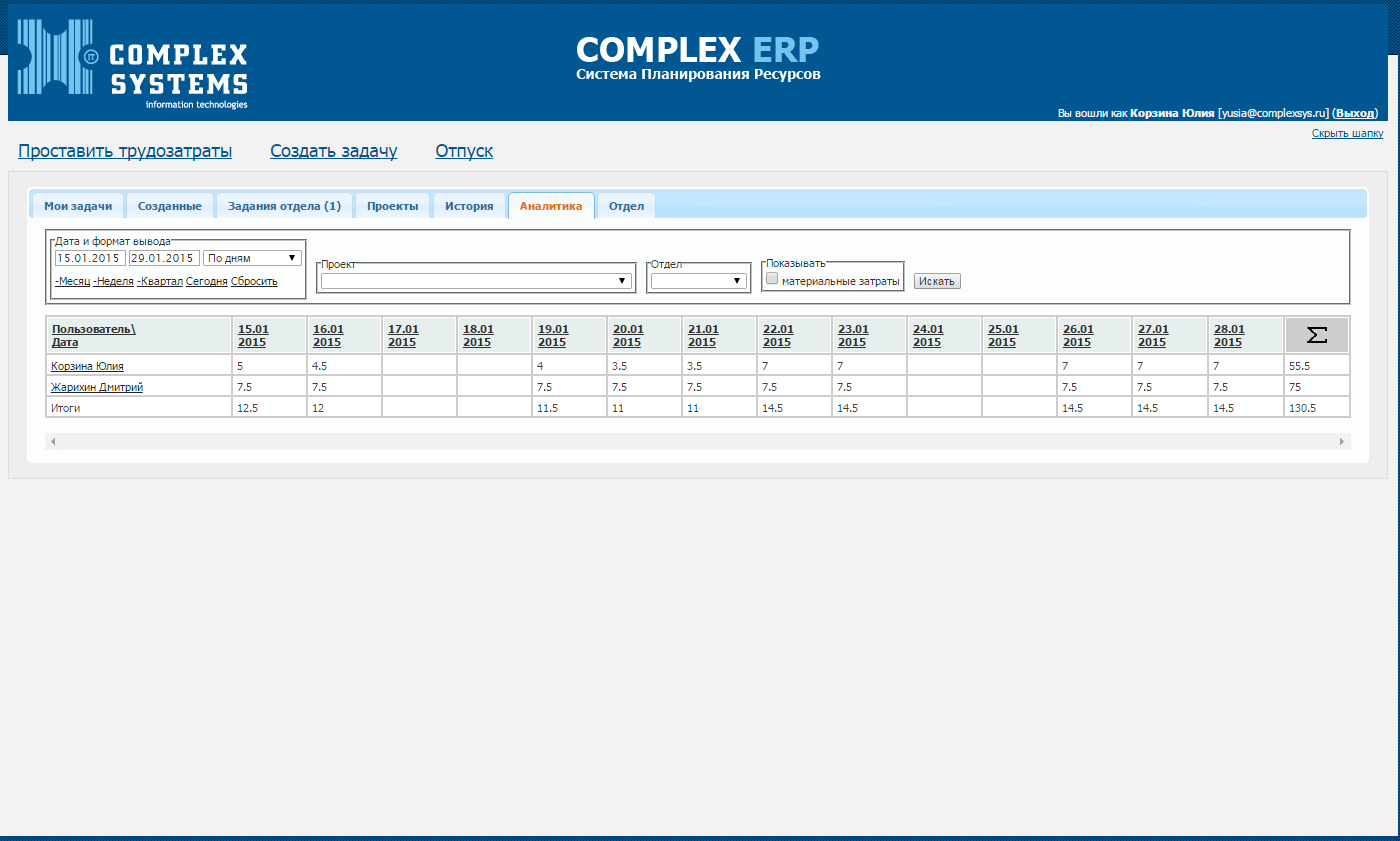This screenshot has height=841, width=1400.
Task: Open user Жарихин Дмитрий link
Action: (97, 387)
